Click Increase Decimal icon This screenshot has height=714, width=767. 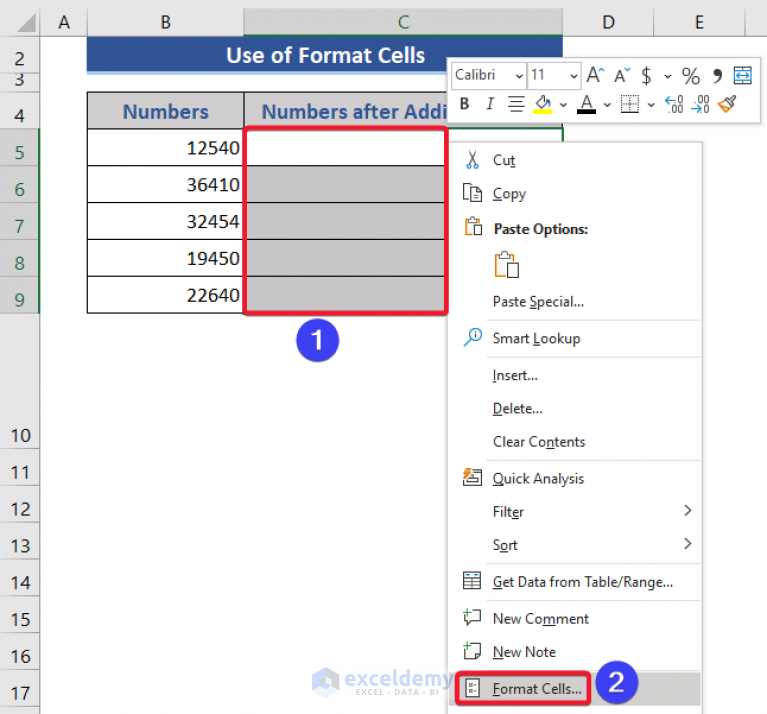point(674,104)
